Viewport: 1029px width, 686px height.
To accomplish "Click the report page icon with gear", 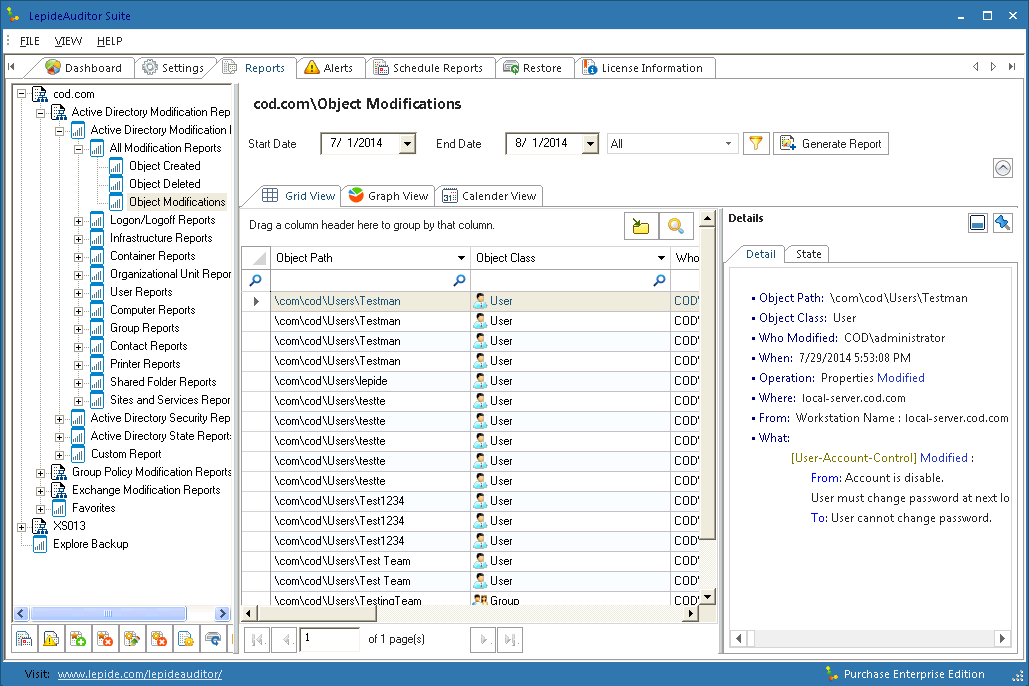I will 186,639.
